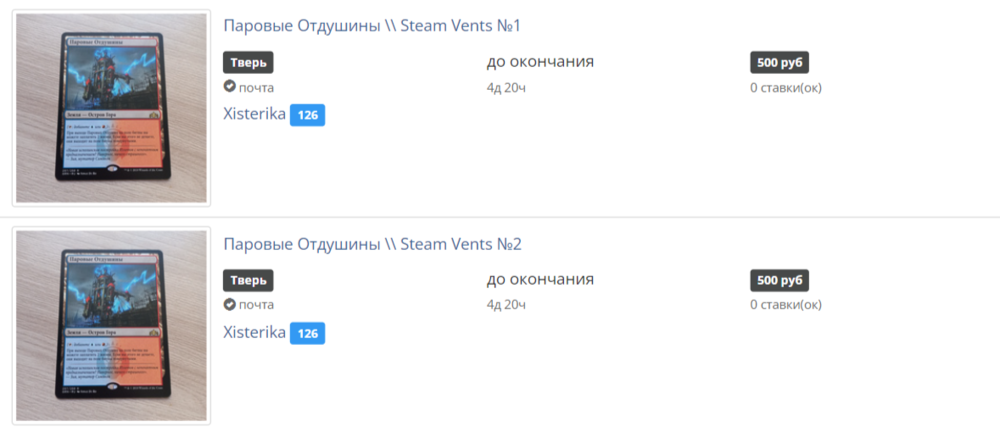Click the 500 руб price badge for lot №2
This screenshot has height=432, width=1000.
(x=779, y=280)
